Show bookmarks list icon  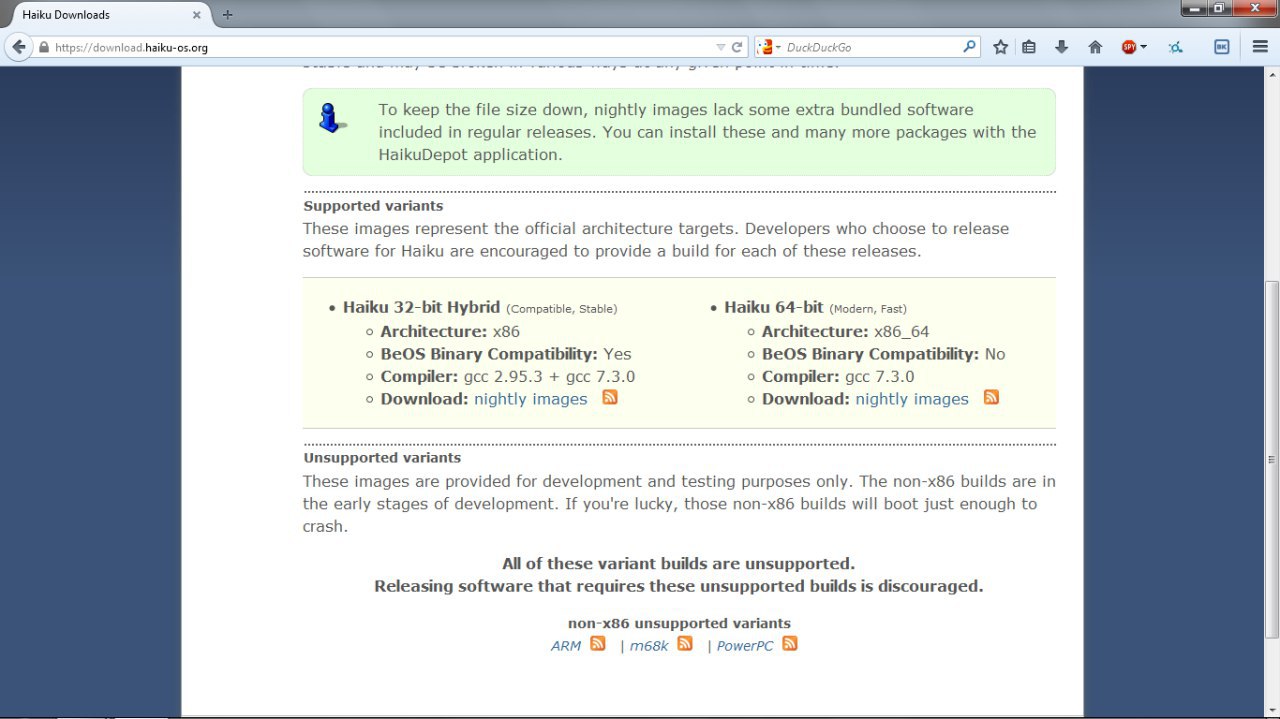pos(1029,47)
